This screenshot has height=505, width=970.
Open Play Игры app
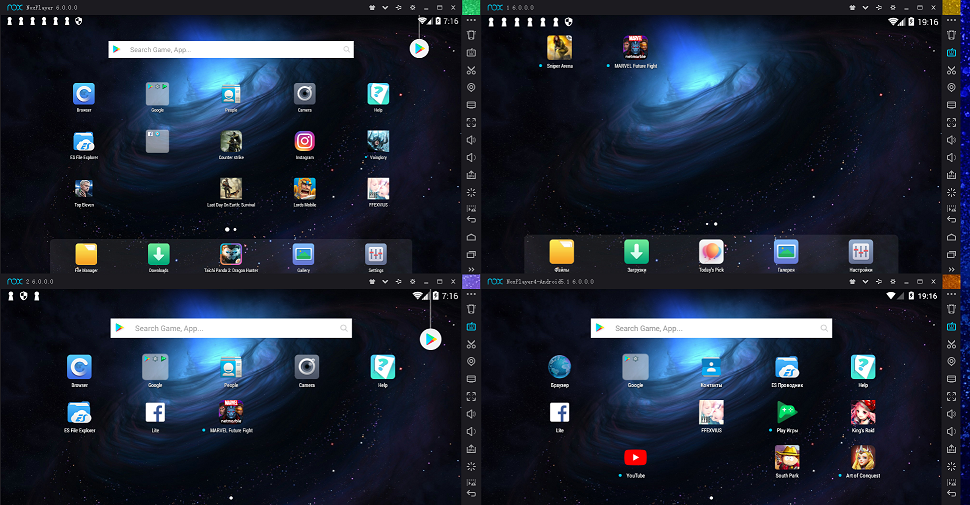787,412
